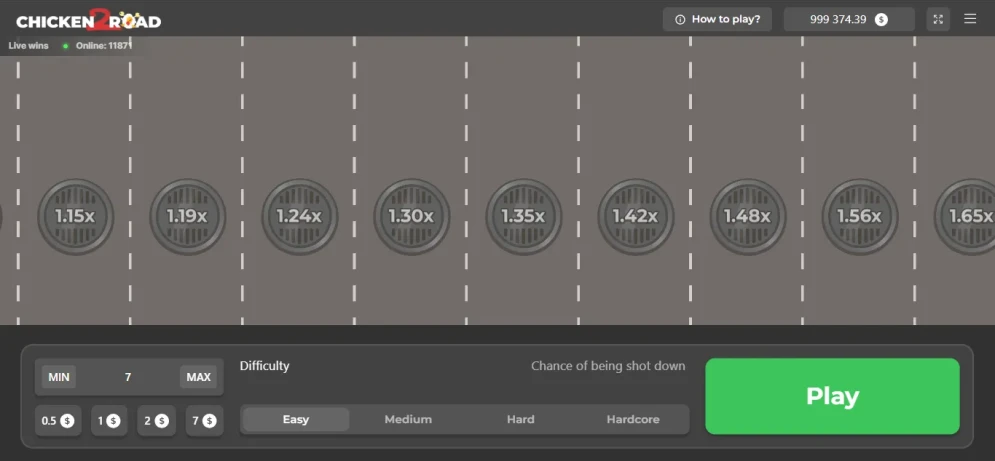Open the hamburger menu

pyautogui.click(x=970, y=19)
